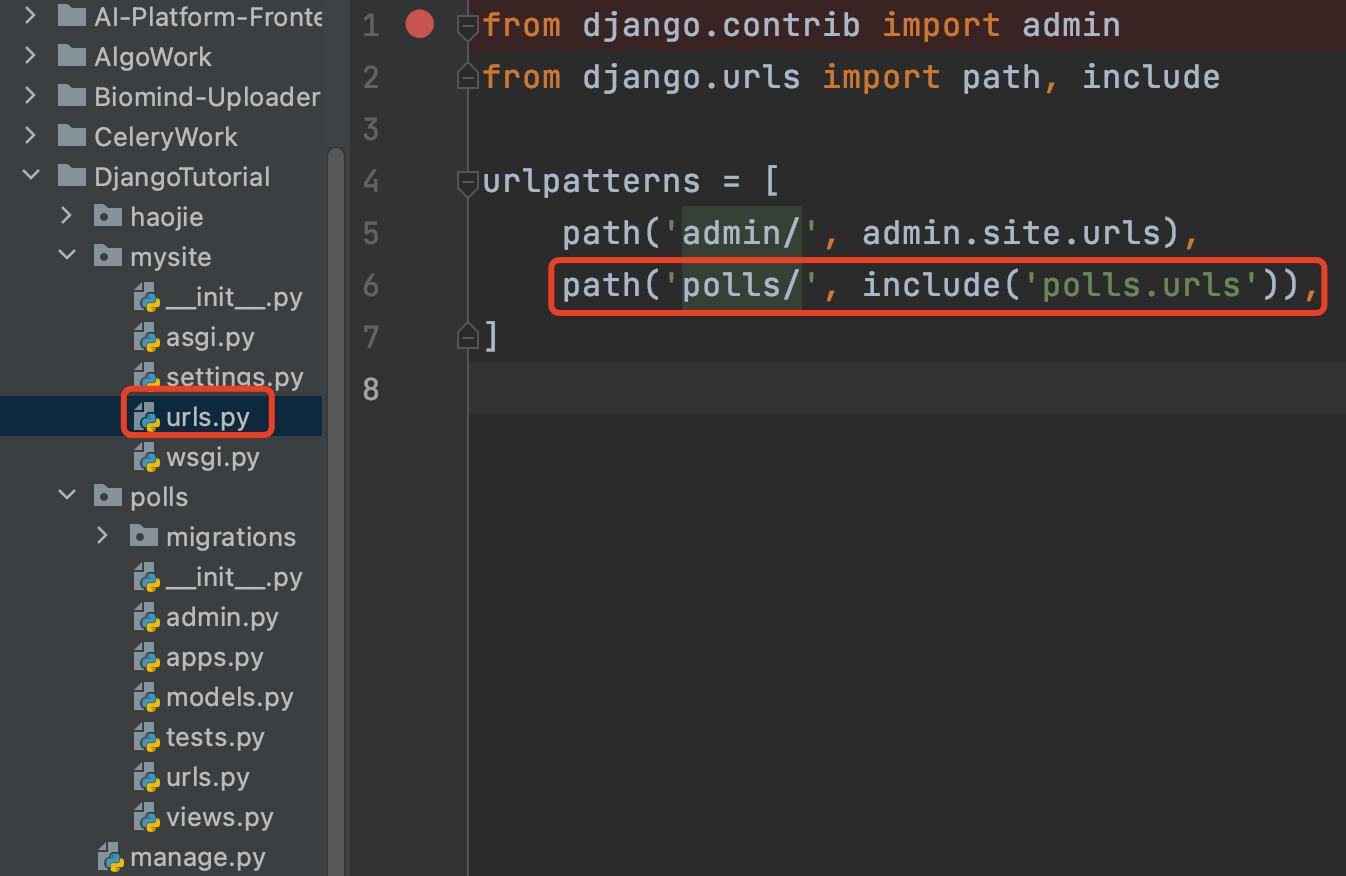Click Python file icon of tests.py
This screenshot has height=876, width=1346.
pos(147,737)
